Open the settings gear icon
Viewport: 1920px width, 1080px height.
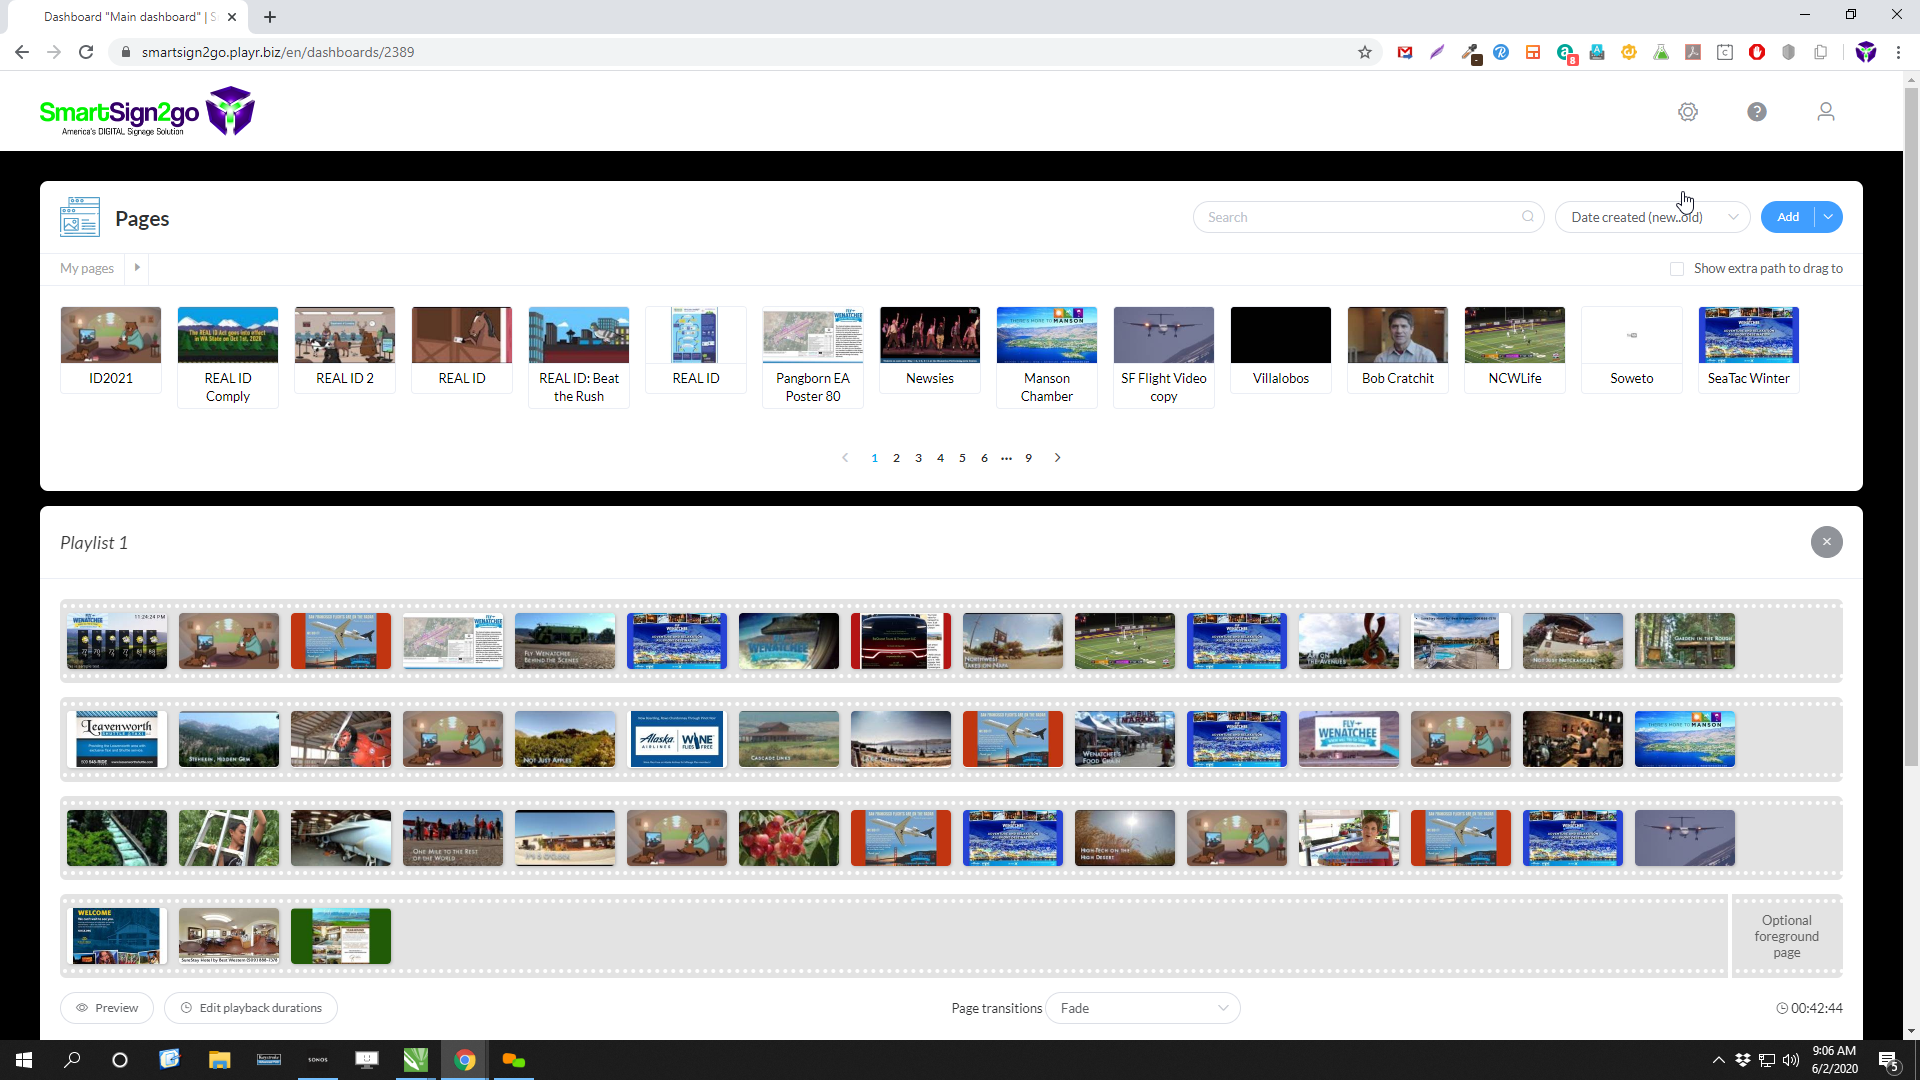(x=1688, y=112)
